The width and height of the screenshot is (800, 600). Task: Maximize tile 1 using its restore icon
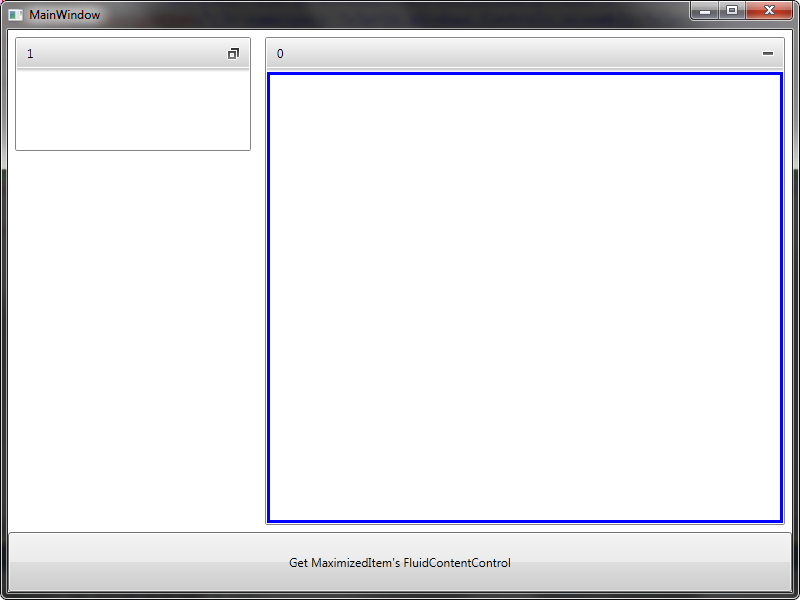pos(233,54)
